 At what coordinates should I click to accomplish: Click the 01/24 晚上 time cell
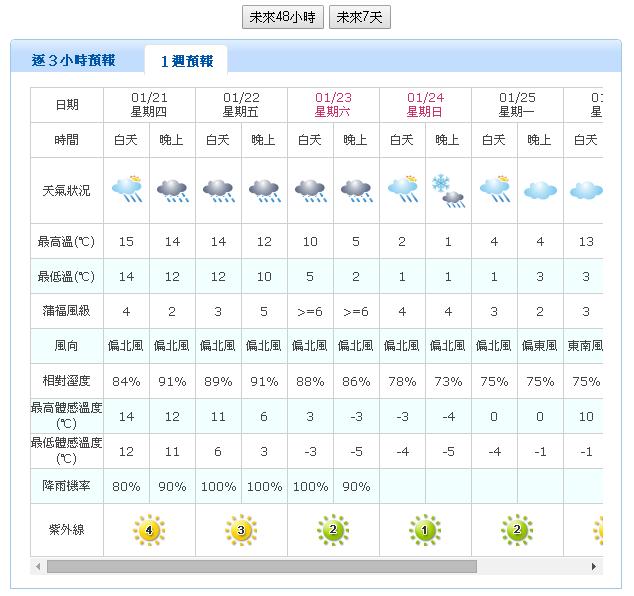tap(447, 140)
